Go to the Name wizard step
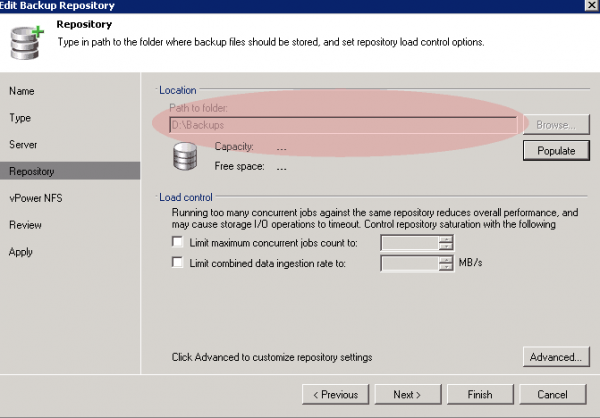This screenshot has width=600, height=418. [22, 91]
